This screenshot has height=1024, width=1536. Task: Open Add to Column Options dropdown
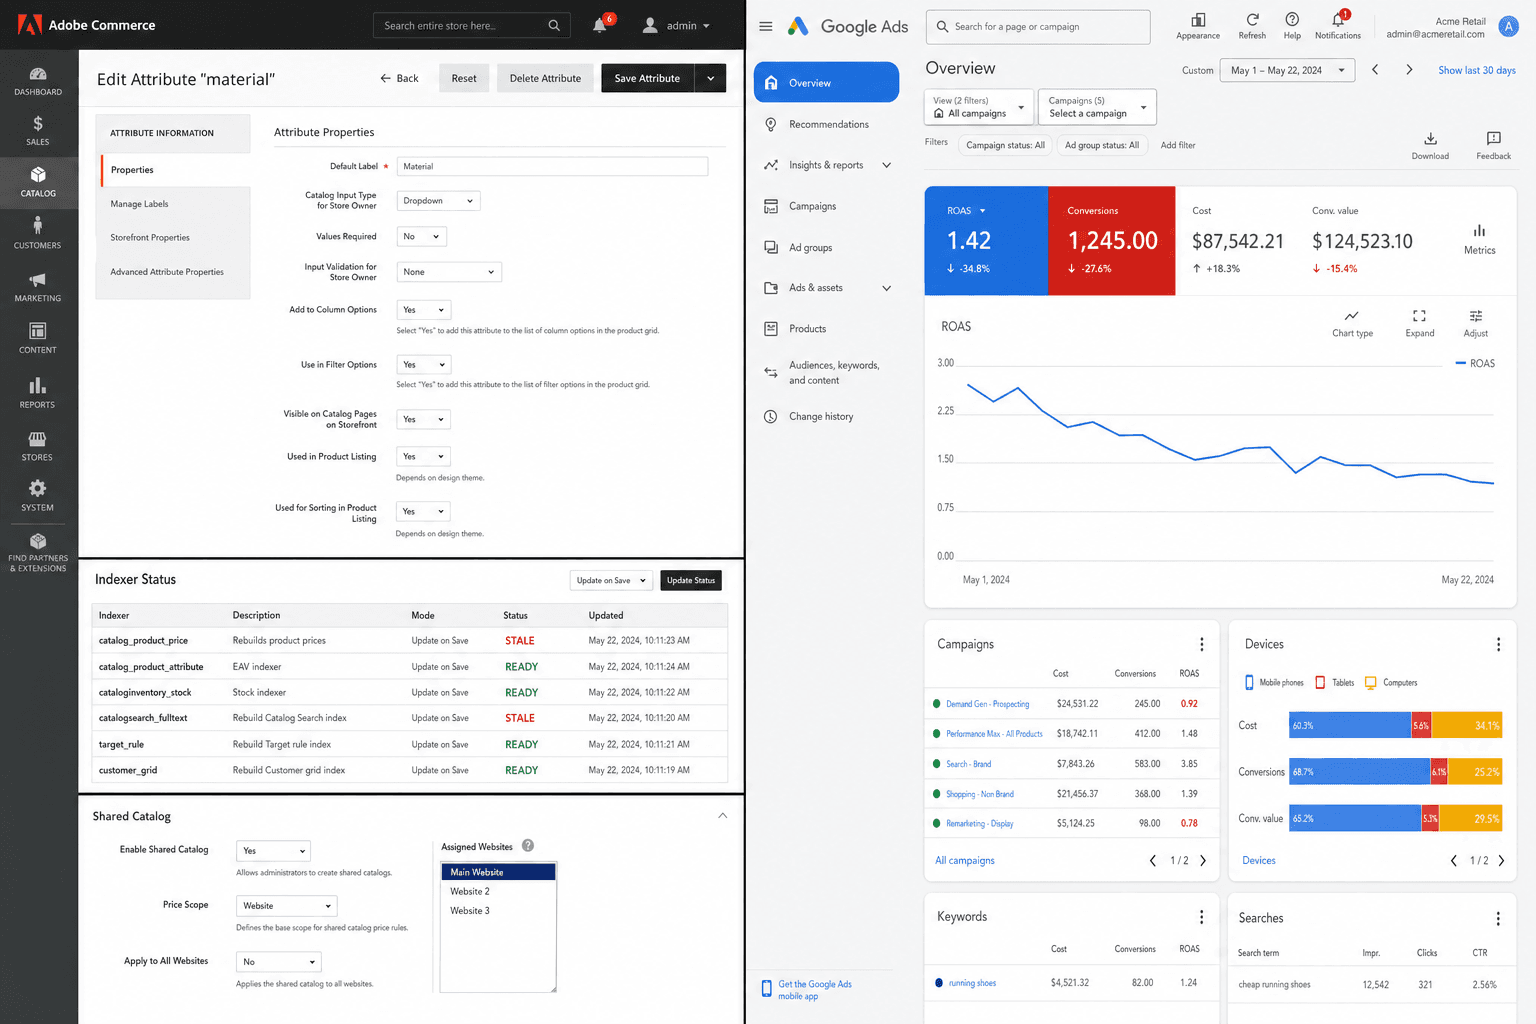point(424,310)
